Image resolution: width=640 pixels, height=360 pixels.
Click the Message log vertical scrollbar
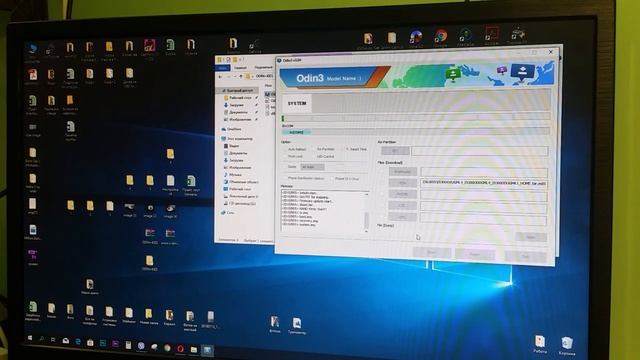(366, 212)
